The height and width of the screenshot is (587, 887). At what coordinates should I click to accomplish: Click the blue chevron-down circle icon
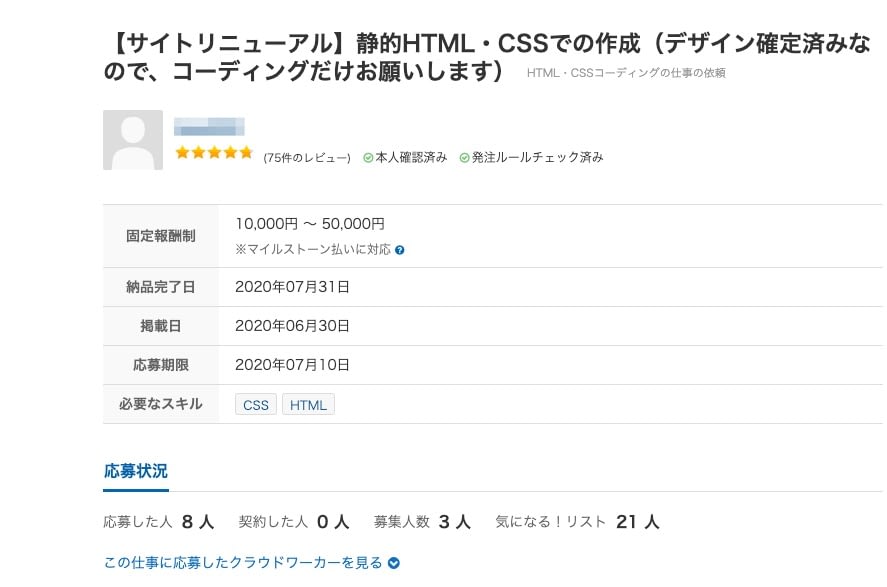pos(394,563)
